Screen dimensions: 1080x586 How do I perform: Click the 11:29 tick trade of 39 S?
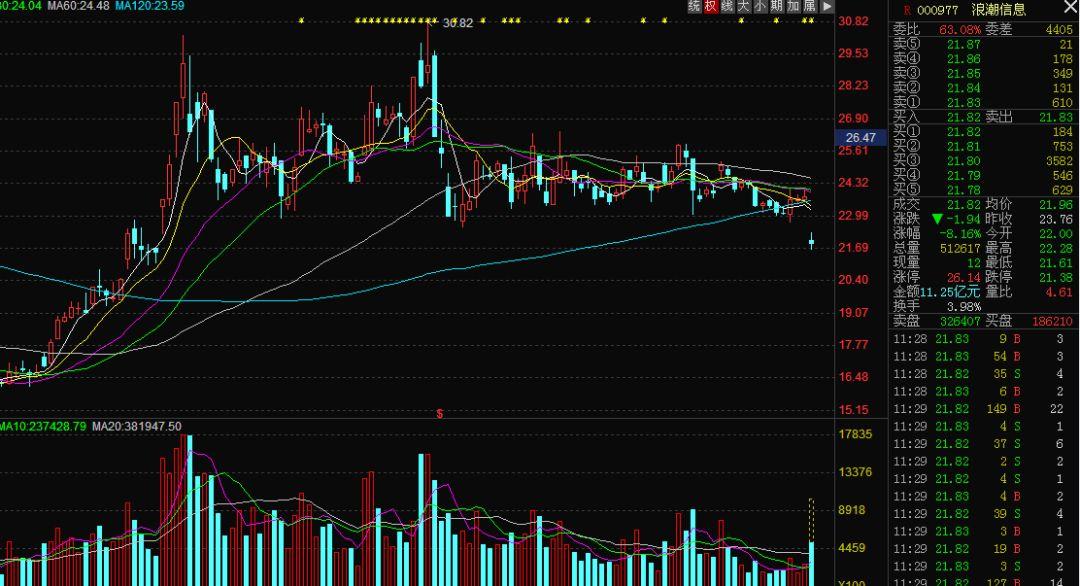click(x=979, y=514)
